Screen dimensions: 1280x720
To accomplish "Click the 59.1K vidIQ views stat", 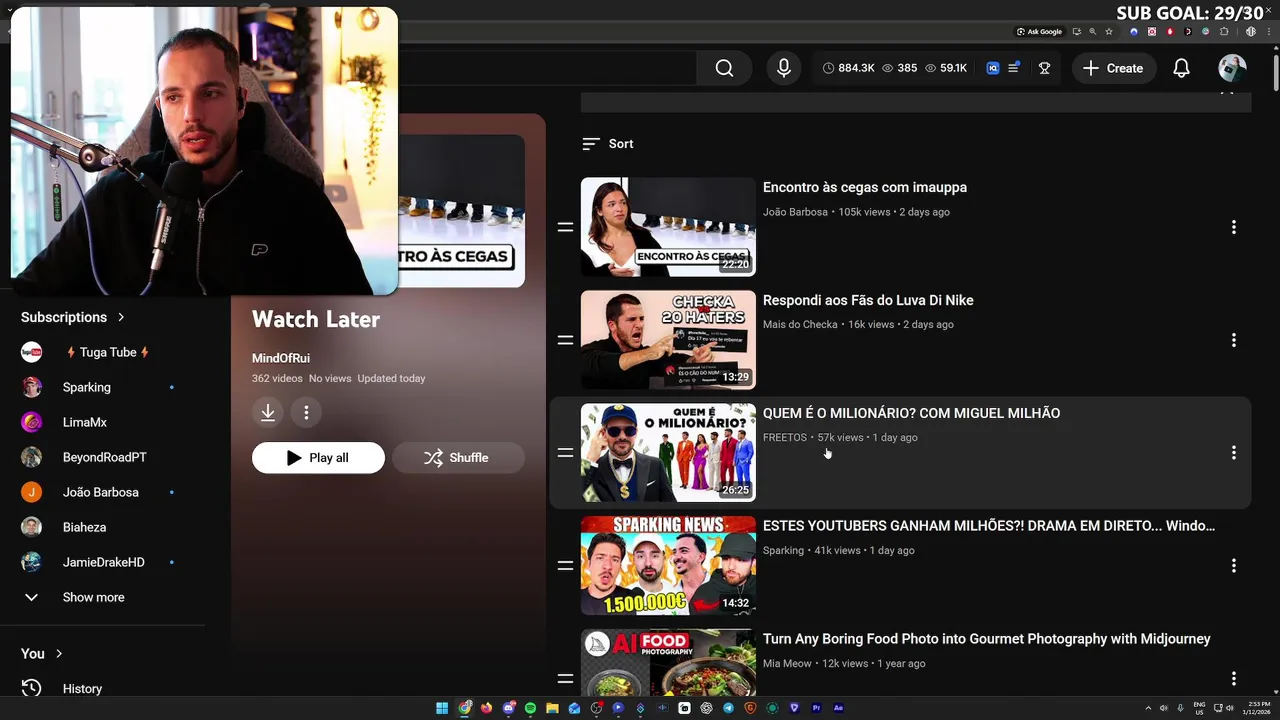I will (946, 68).
